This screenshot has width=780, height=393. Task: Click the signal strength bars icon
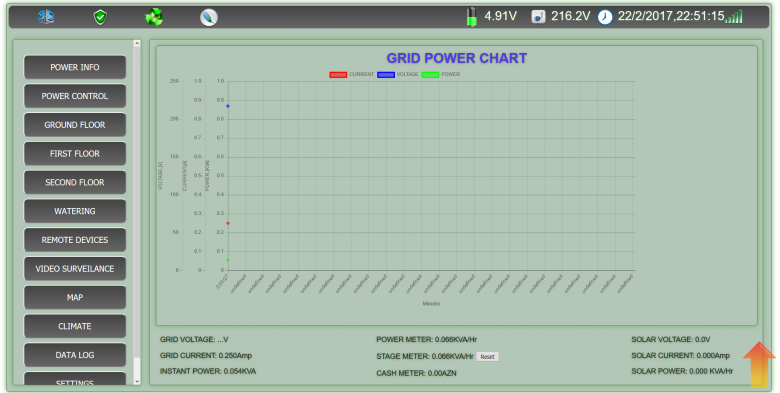click(x=735, y=17)
